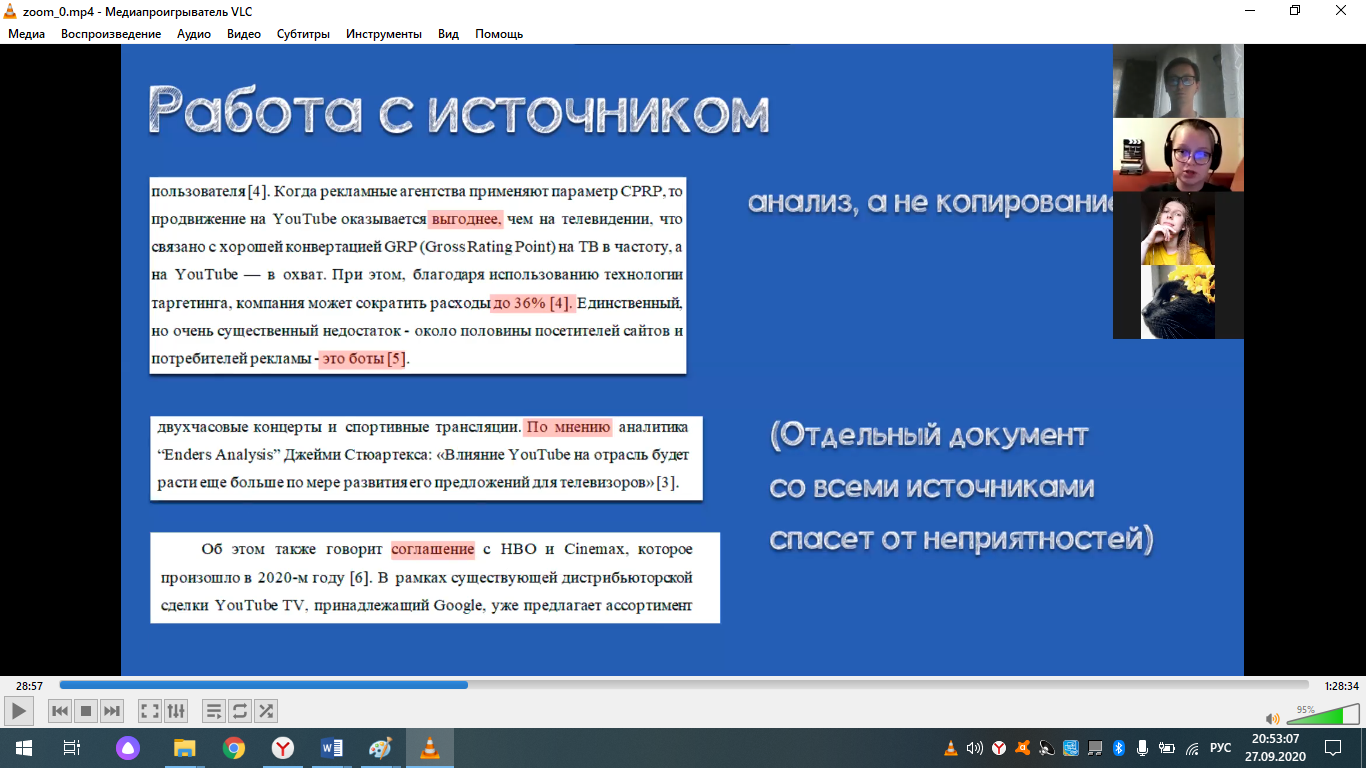Click VLC cone in system tray

pyautogui.click(x=951, y=748)
